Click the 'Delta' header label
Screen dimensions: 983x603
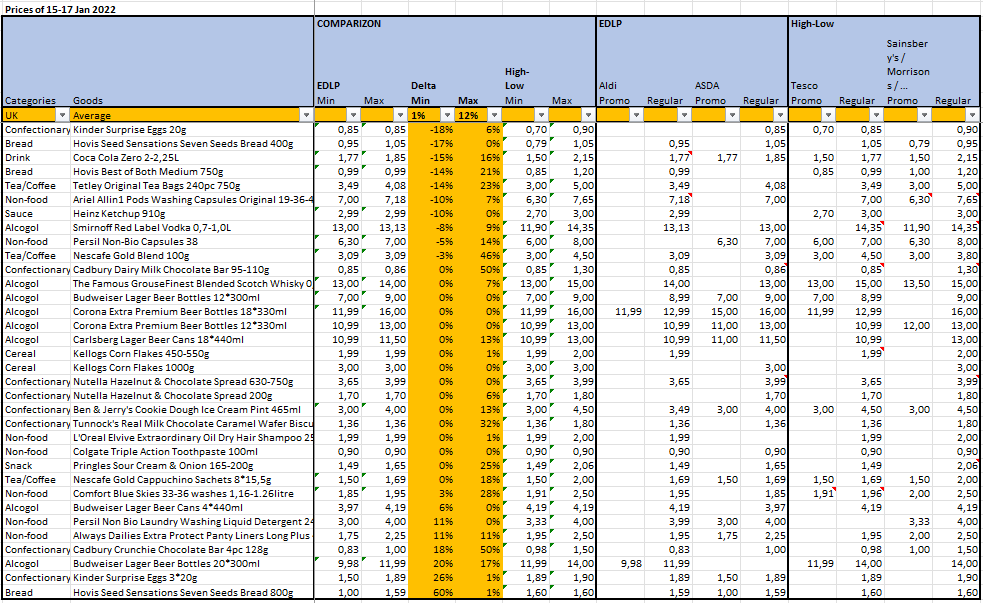[x=423, y=86]
